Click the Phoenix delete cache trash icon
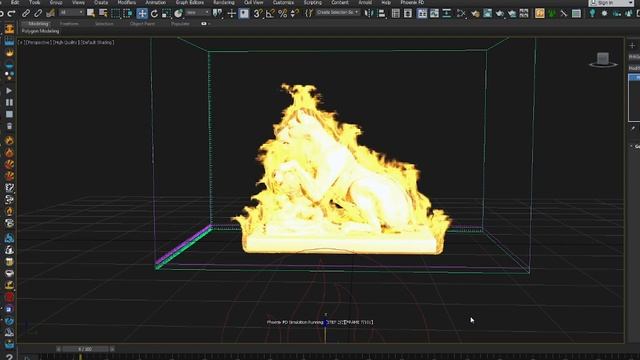The image size is (640, 360). click(x=9, y=126)
